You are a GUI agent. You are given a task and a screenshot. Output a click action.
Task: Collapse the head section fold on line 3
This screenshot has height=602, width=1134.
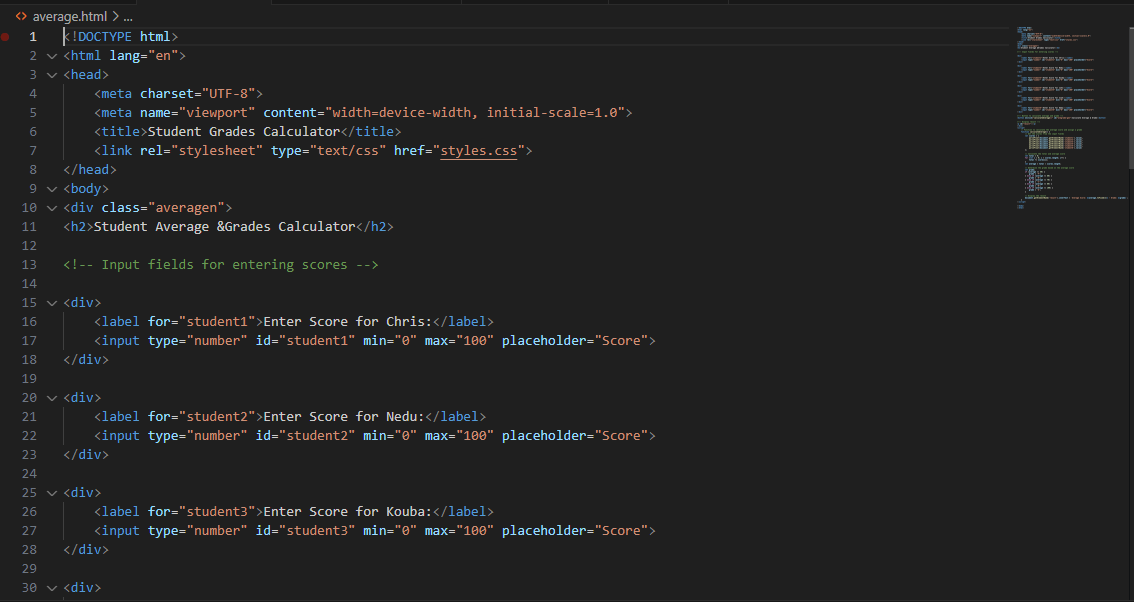tap(51, 75)
